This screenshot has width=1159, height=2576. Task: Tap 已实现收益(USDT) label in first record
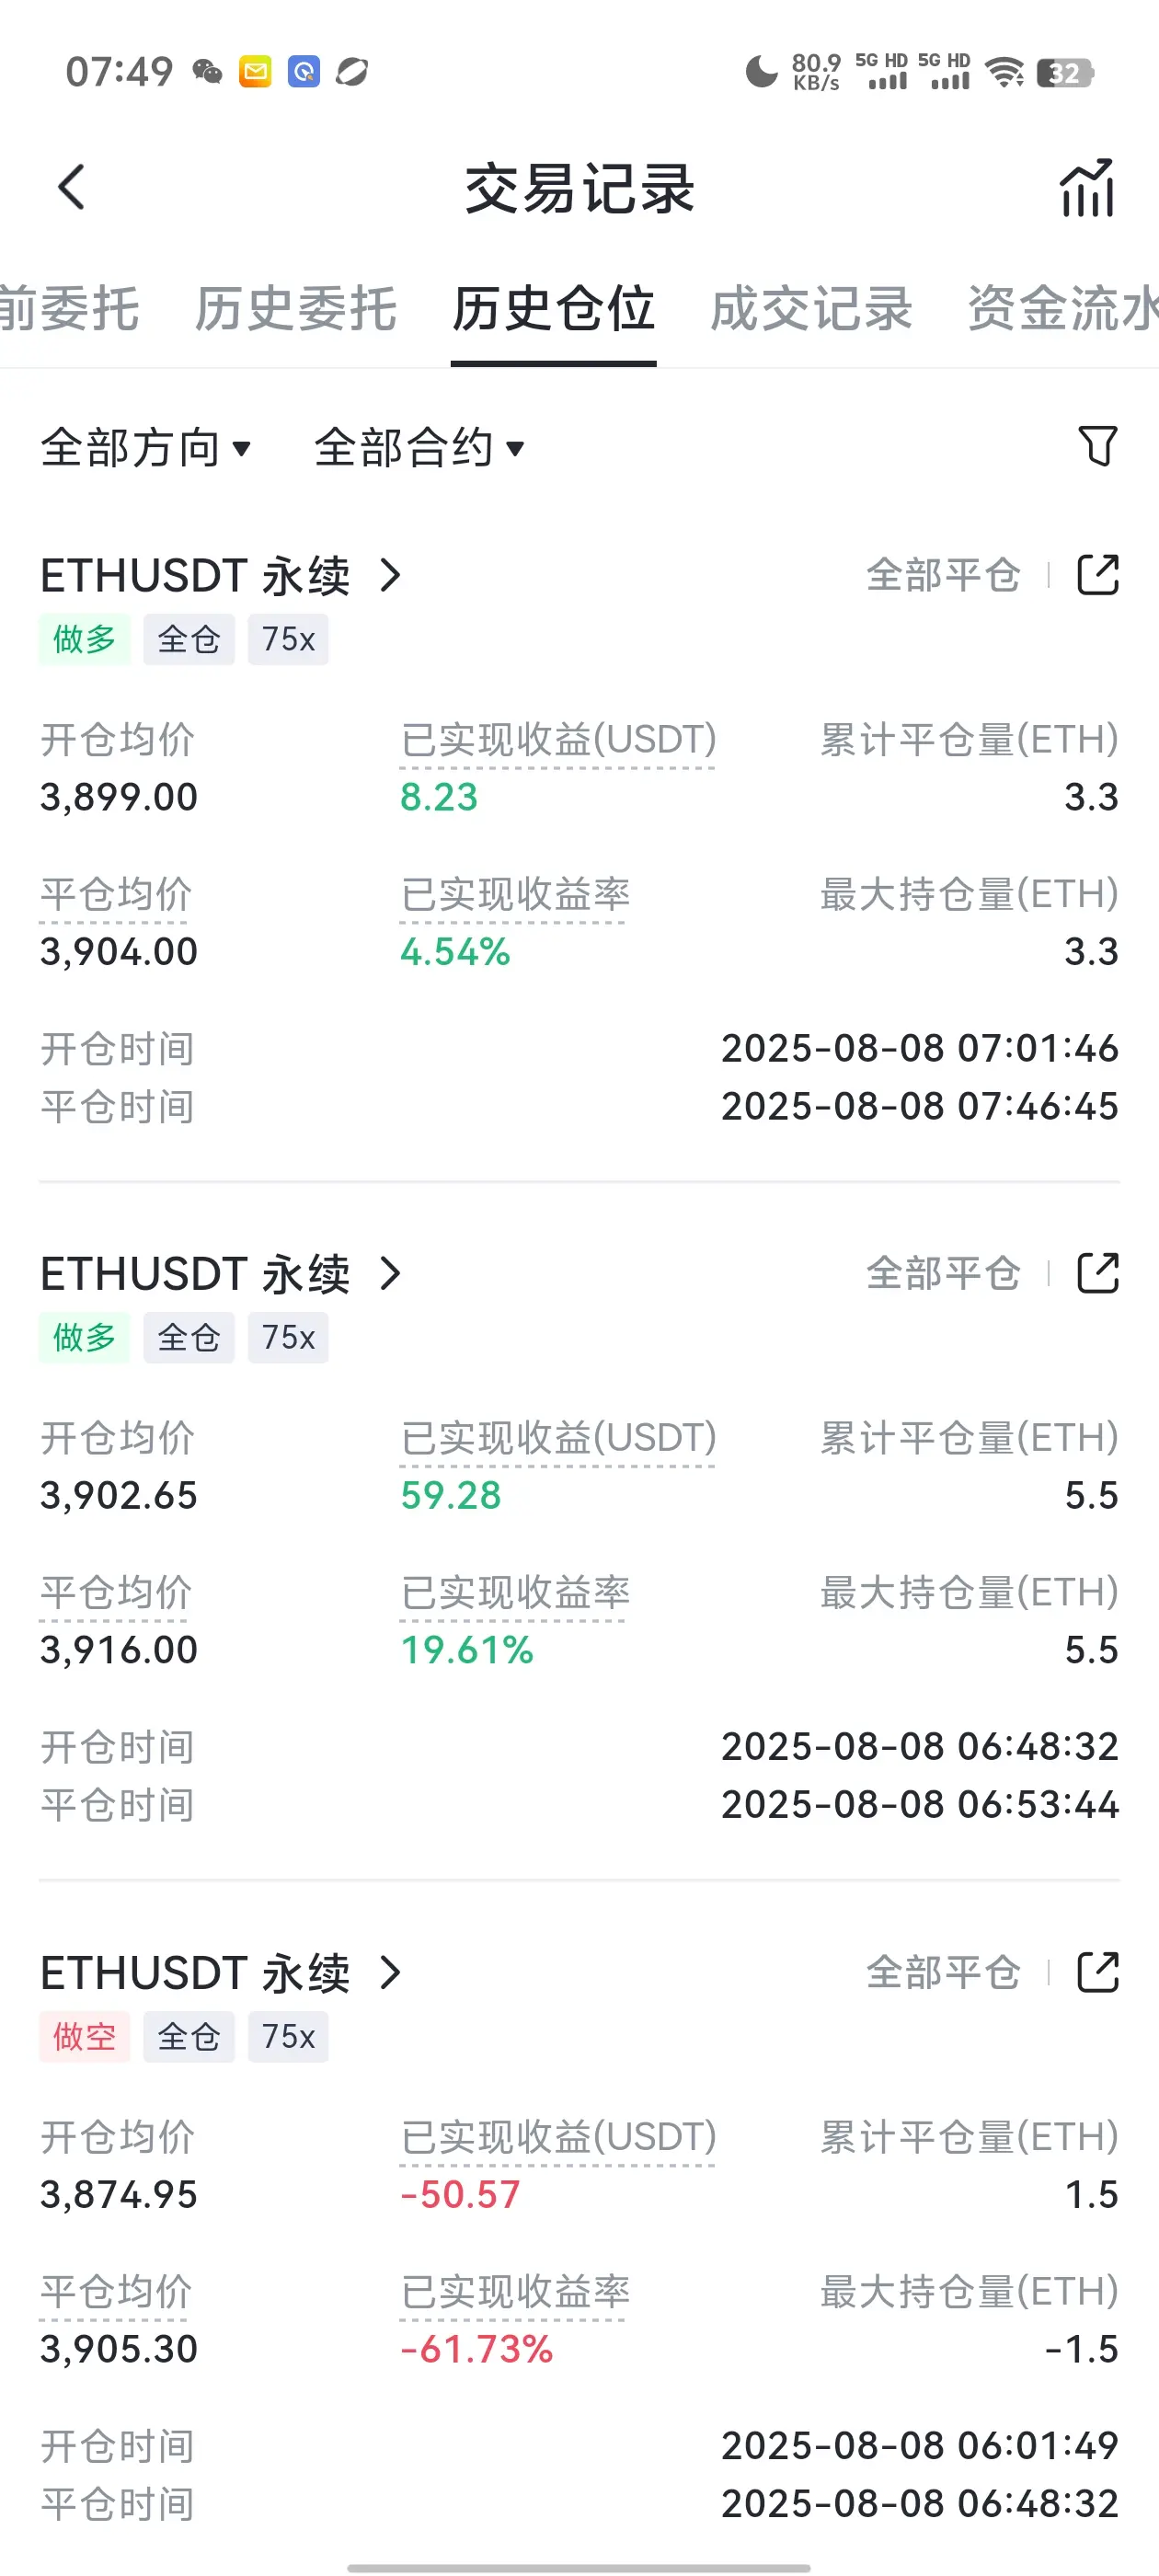pyautogui.click(x=558, y=740)
